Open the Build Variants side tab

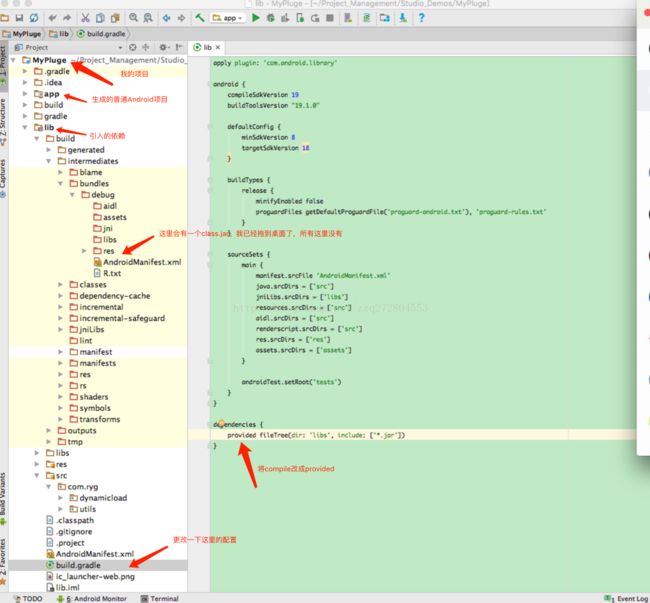pyautogui.click(x=3, y=499)
